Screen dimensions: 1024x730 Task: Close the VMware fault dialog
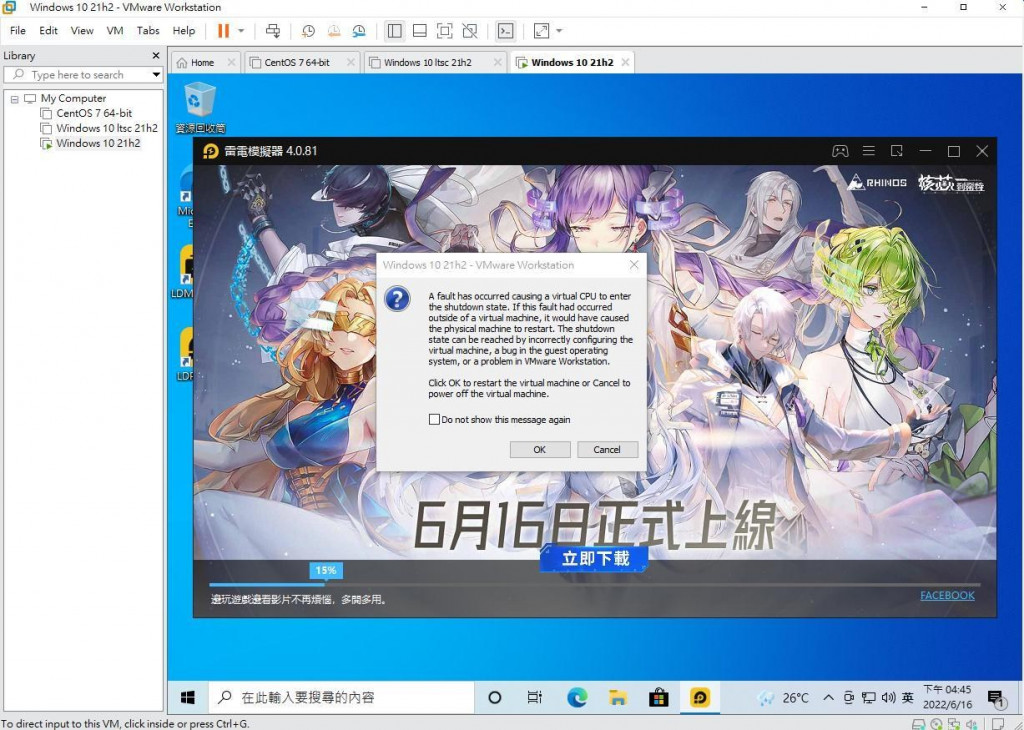tap(633, 264)
